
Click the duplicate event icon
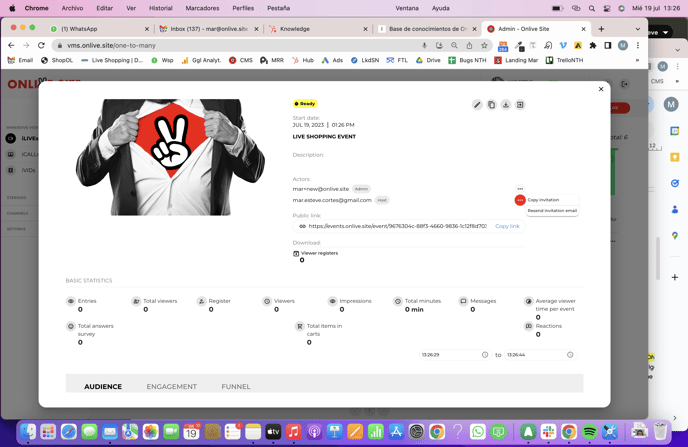coord(491,105)
